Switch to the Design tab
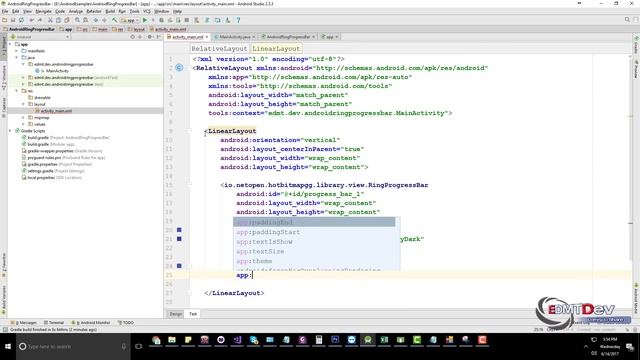640x360 pixels. [176, 314]
